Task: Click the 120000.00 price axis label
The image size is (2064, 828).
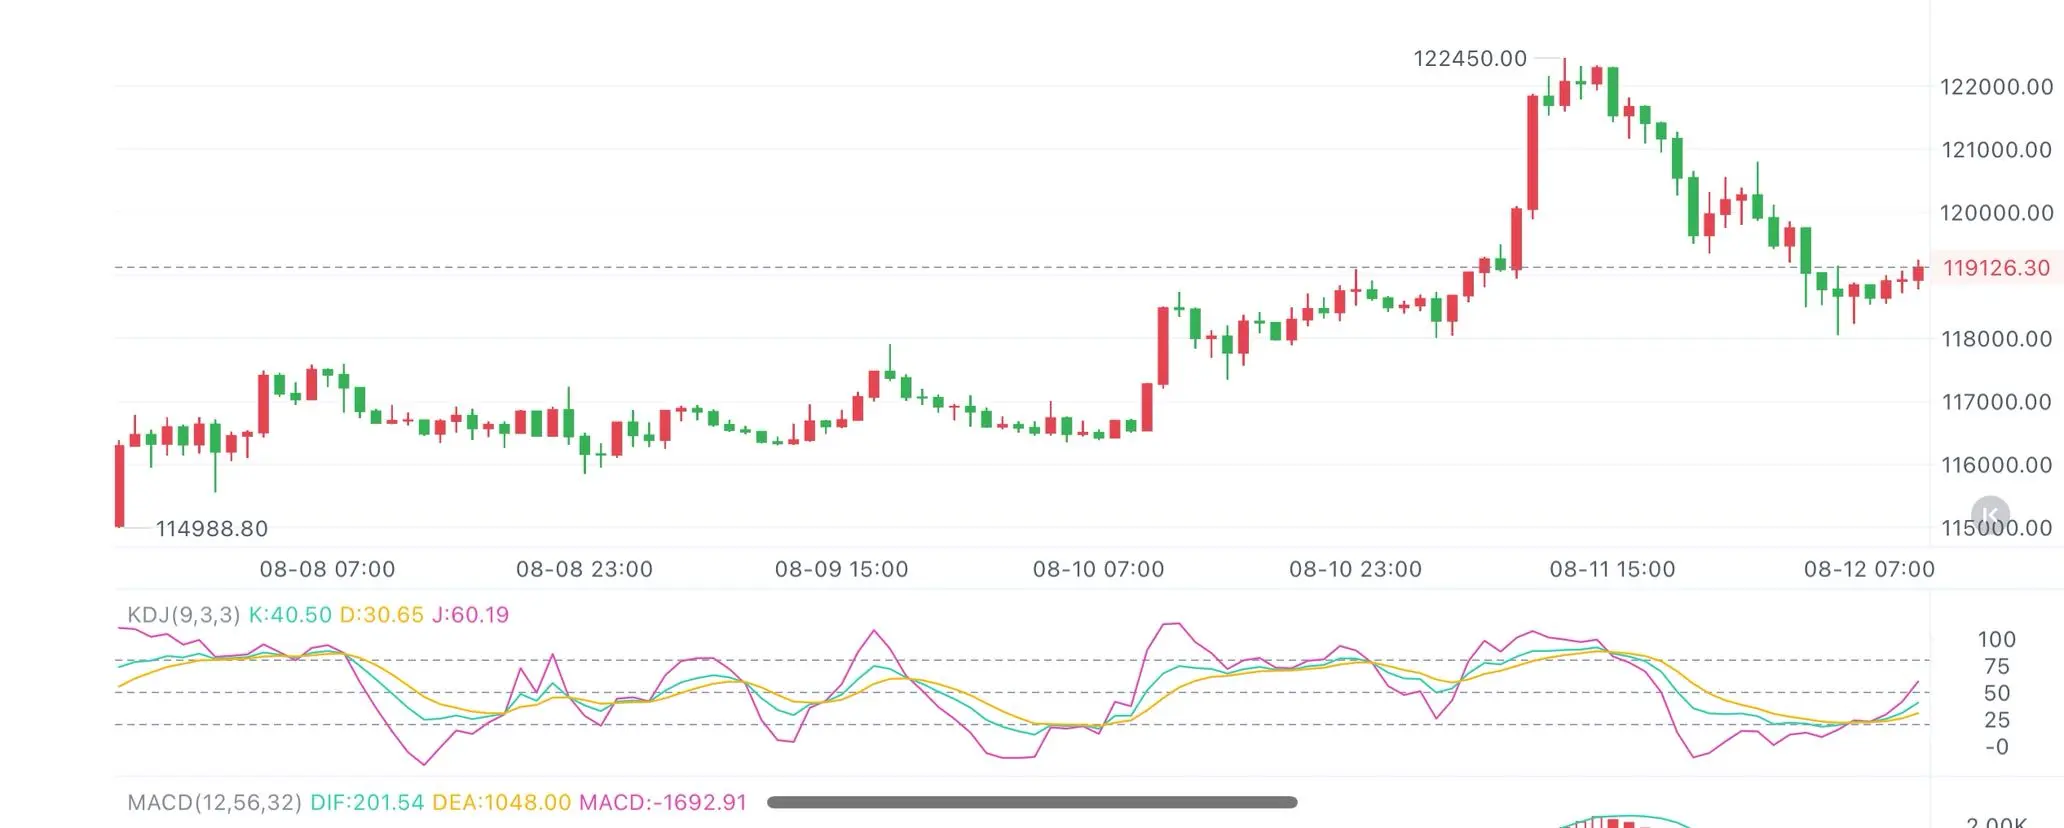Action: [x=1997, y=213]
